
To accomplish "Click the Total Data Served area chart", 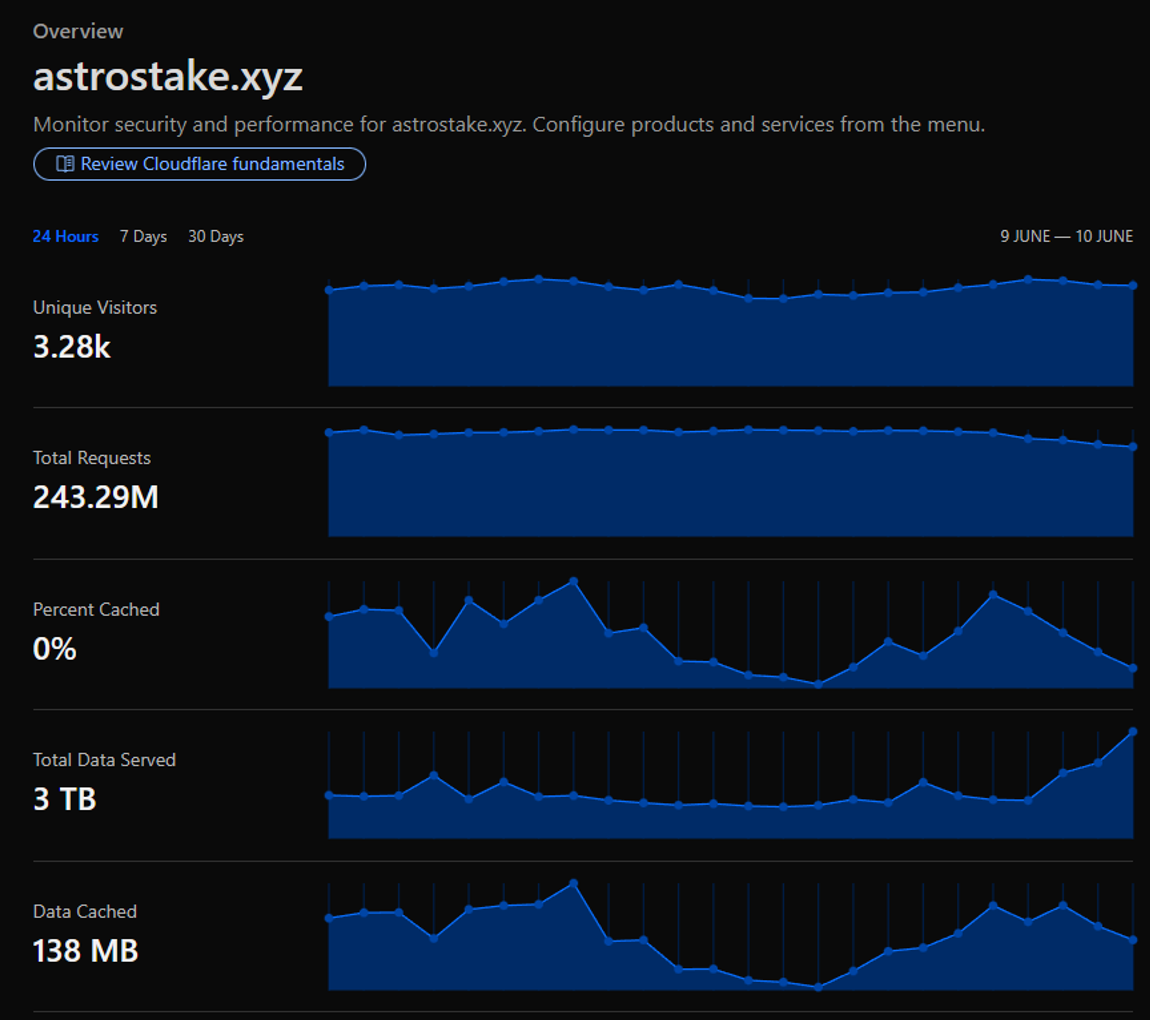I will click(730, 784).
